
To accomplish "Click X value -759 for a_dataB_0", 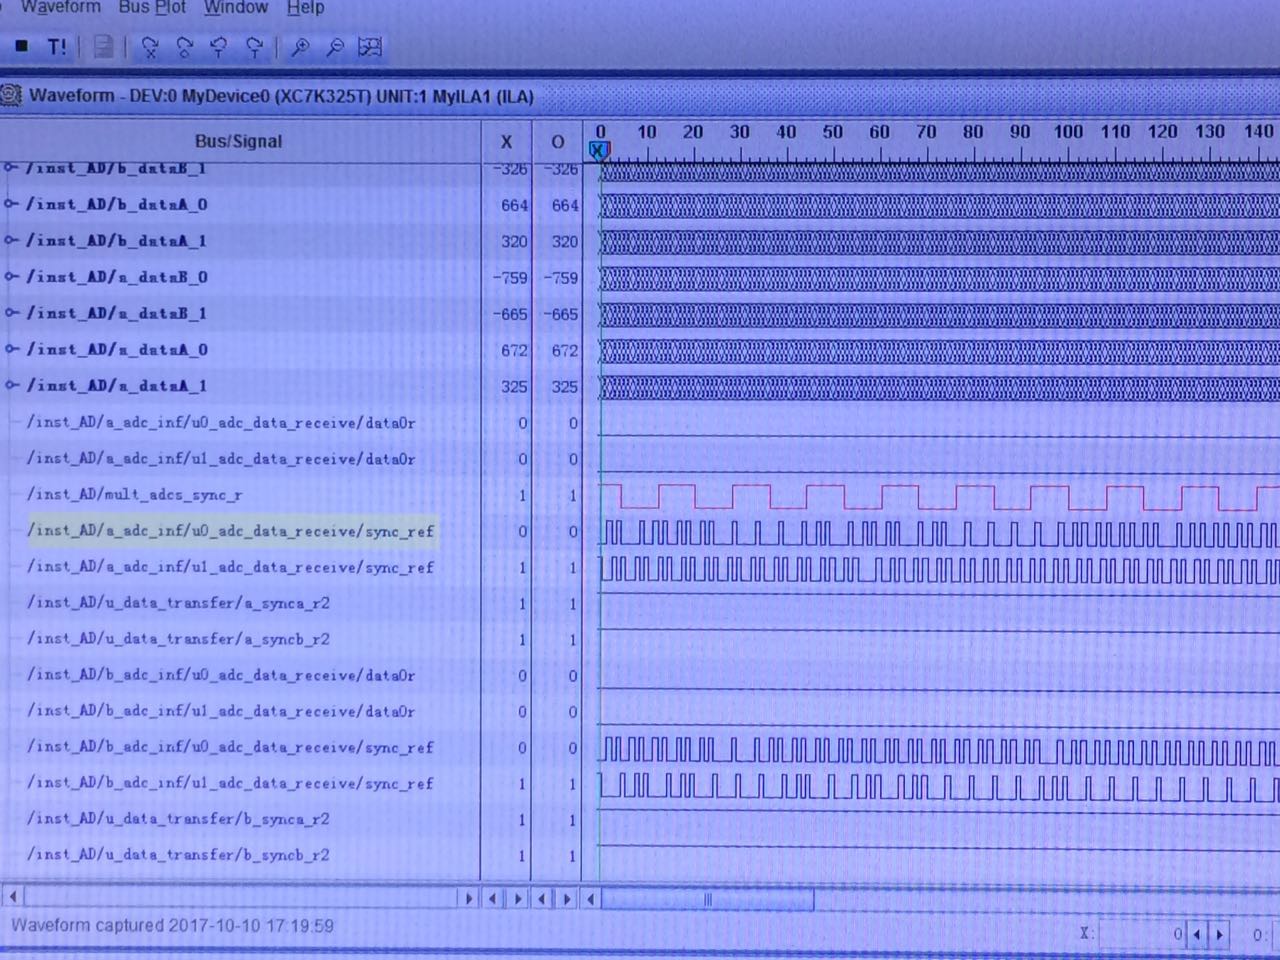I will coord(510,277).
